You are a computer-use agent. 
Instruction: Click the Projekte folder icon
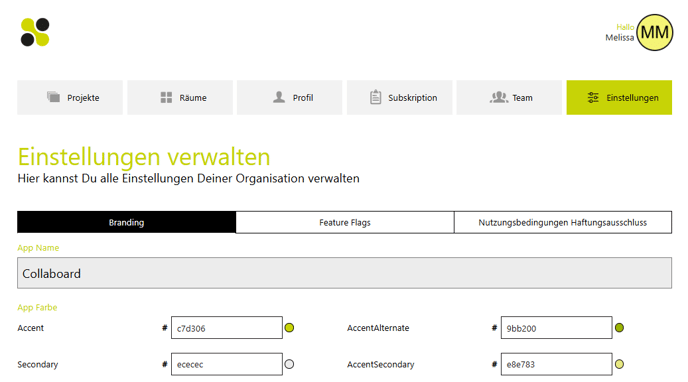click(54, 97)
